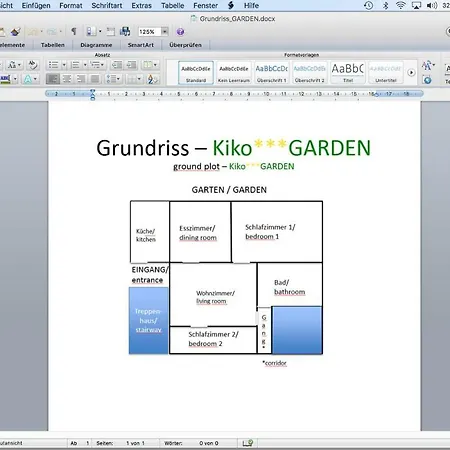Toggle the show paragraph marks icon
The height and width of the screenshot is (450, 450).
(x=74, y=31)
